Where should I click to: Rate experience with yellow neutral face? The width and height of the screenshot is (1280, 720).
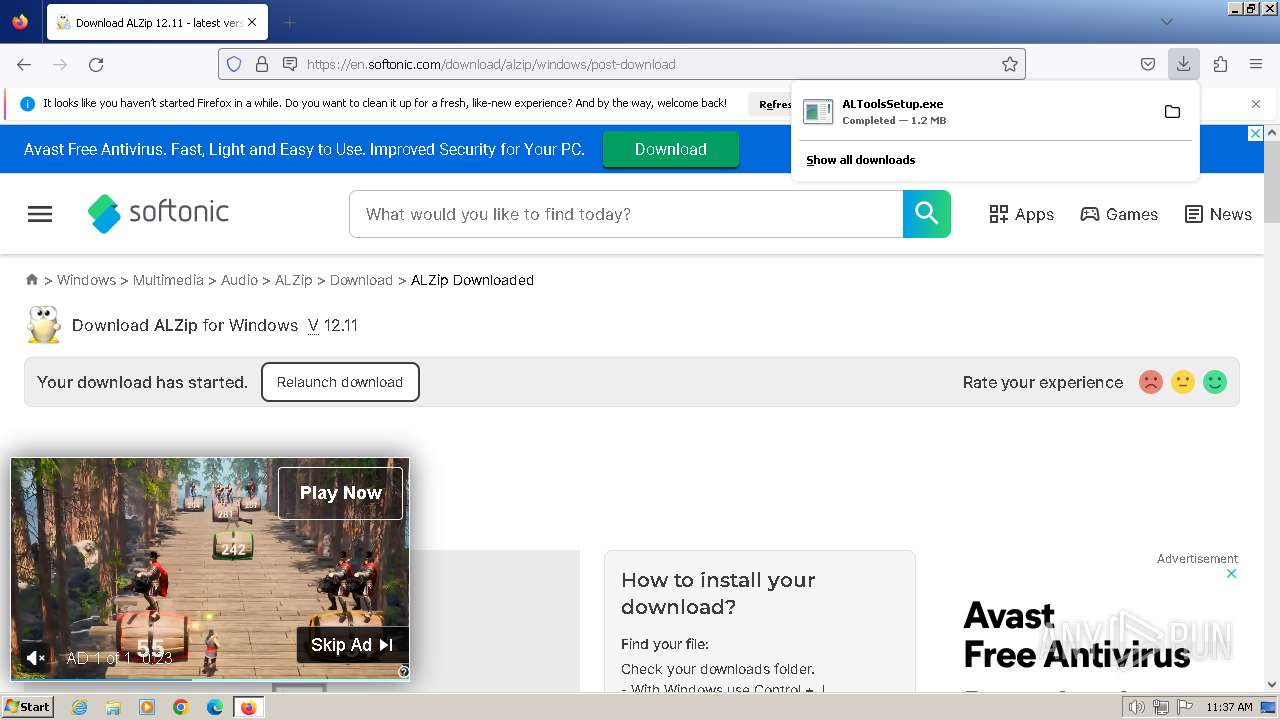(1183, 382)
